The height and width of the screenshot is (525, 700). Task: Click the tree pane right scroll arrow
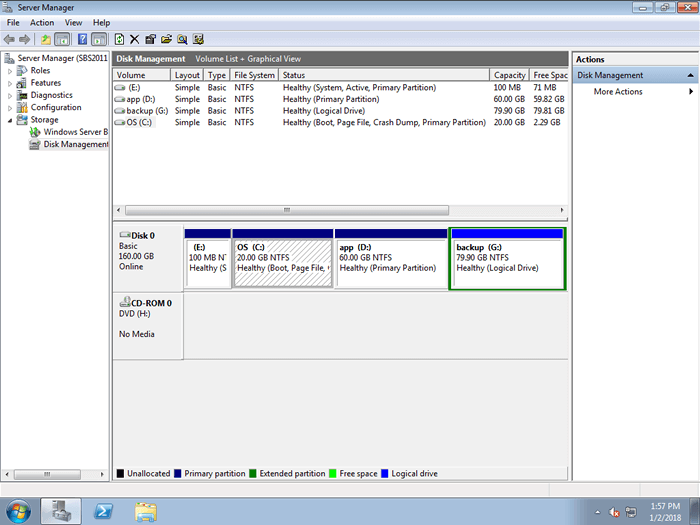click(x=102, y=474)
